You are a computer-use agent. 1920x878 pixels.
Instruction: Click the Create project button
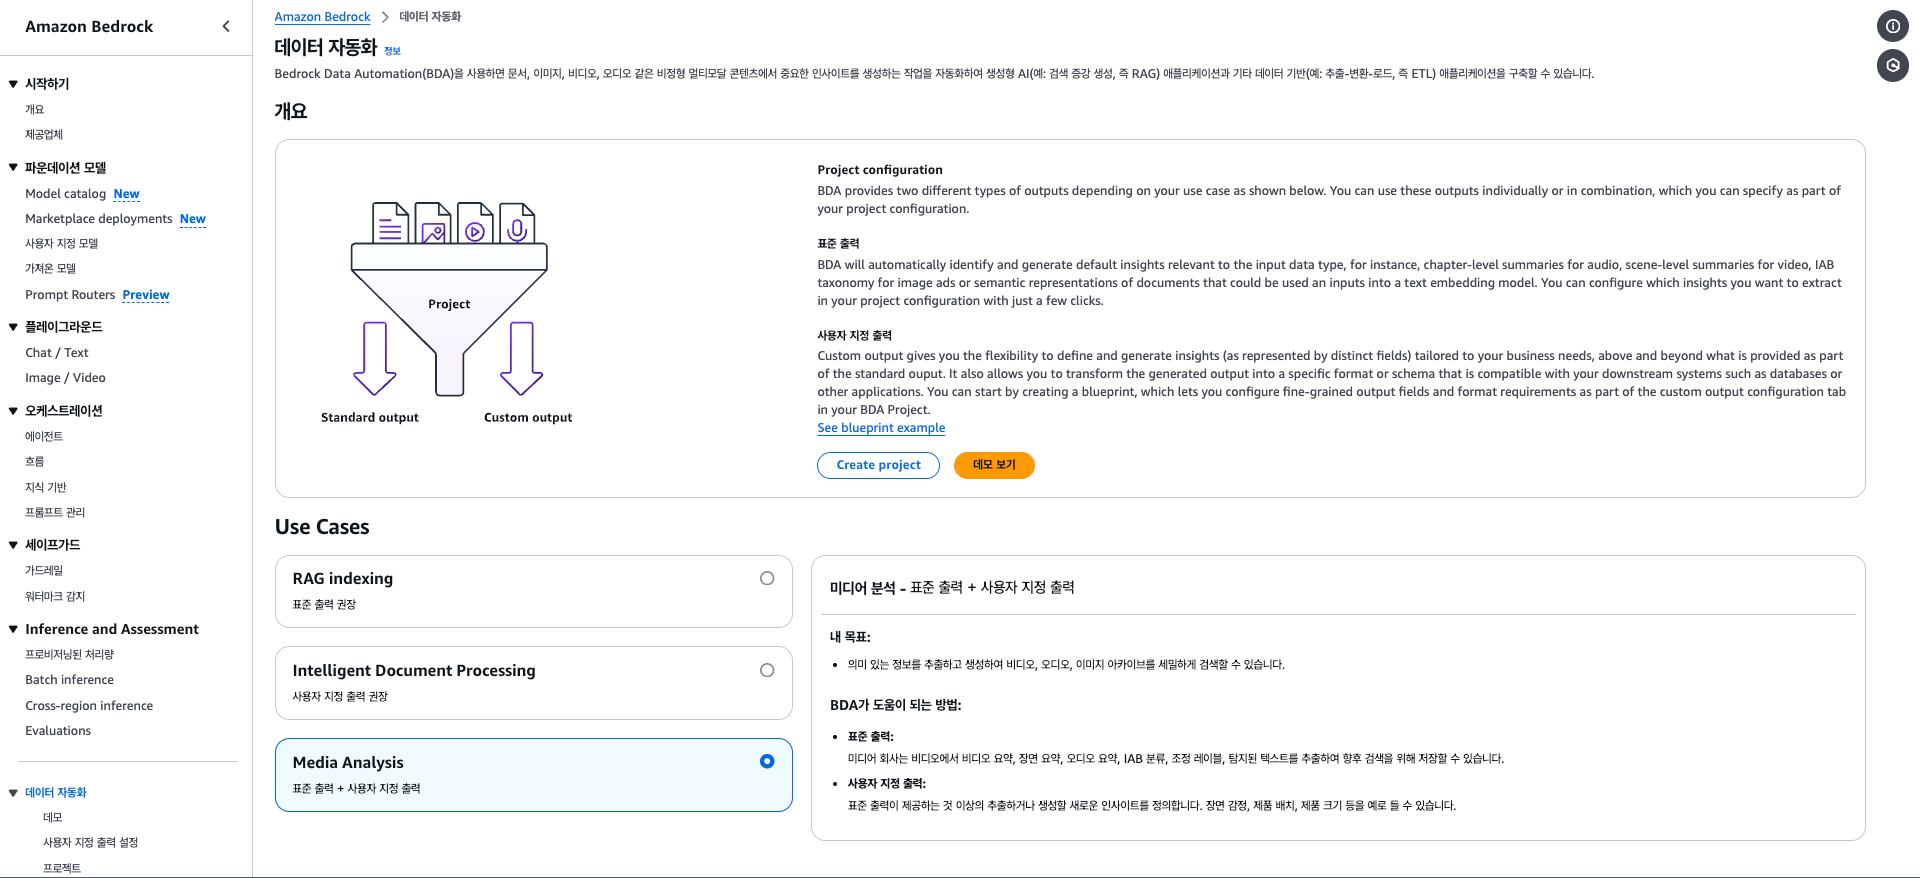coord(878,465)
